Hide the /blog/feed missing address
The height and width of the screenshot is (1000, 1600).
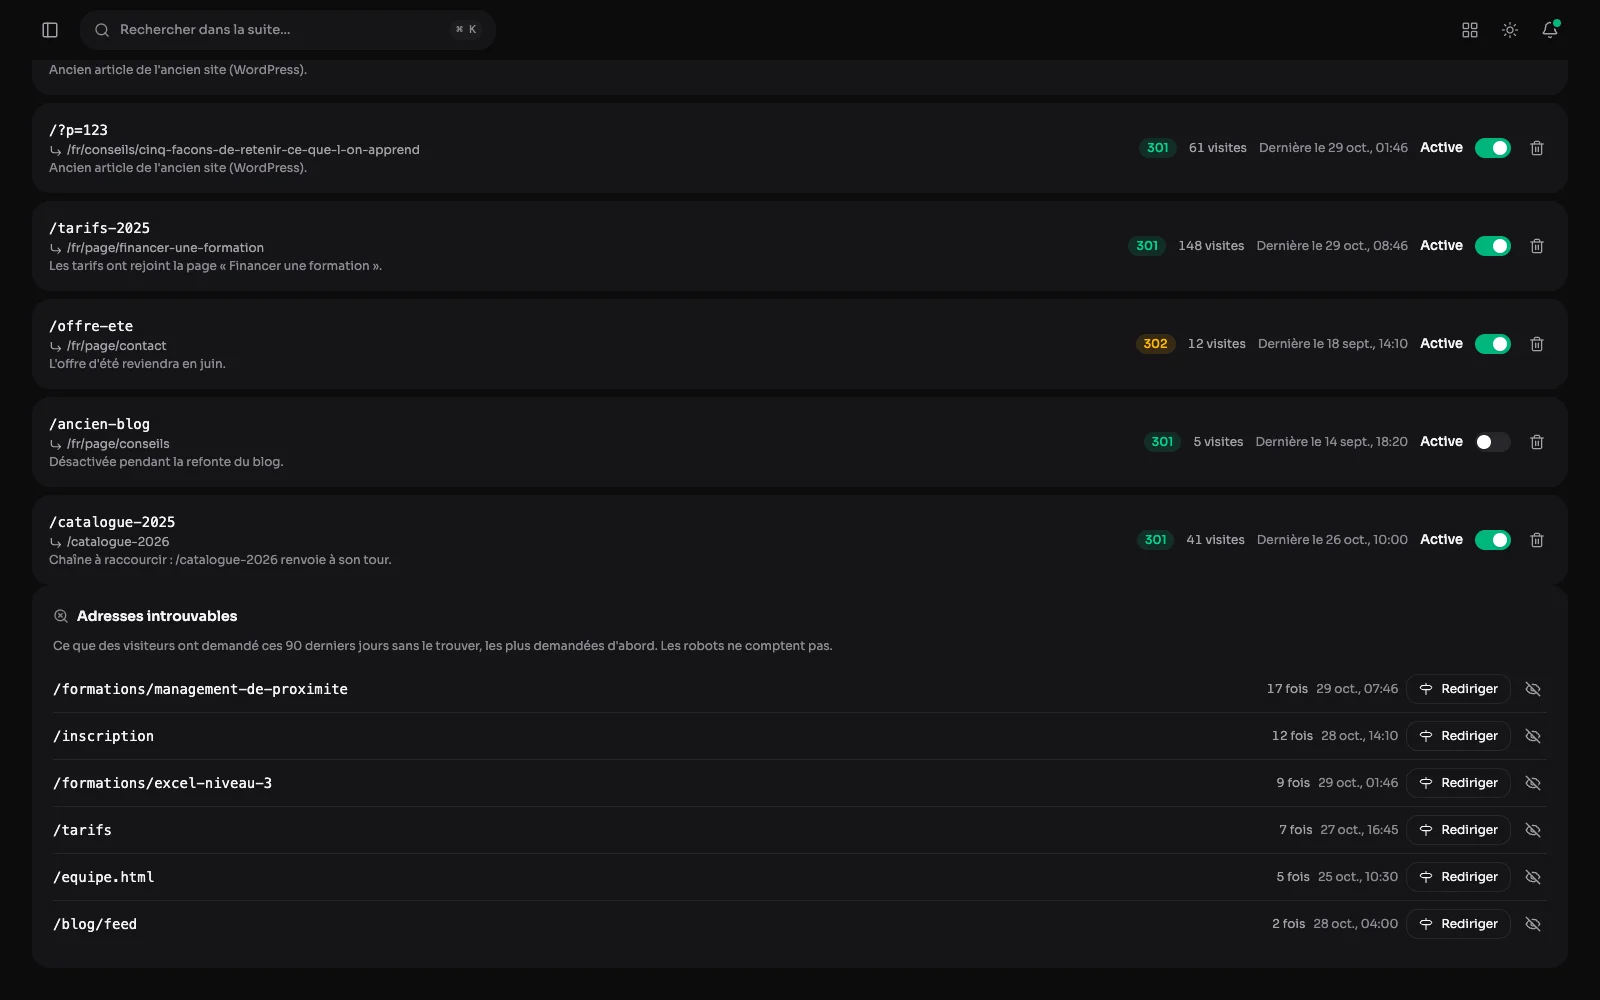pos(1533,924)
